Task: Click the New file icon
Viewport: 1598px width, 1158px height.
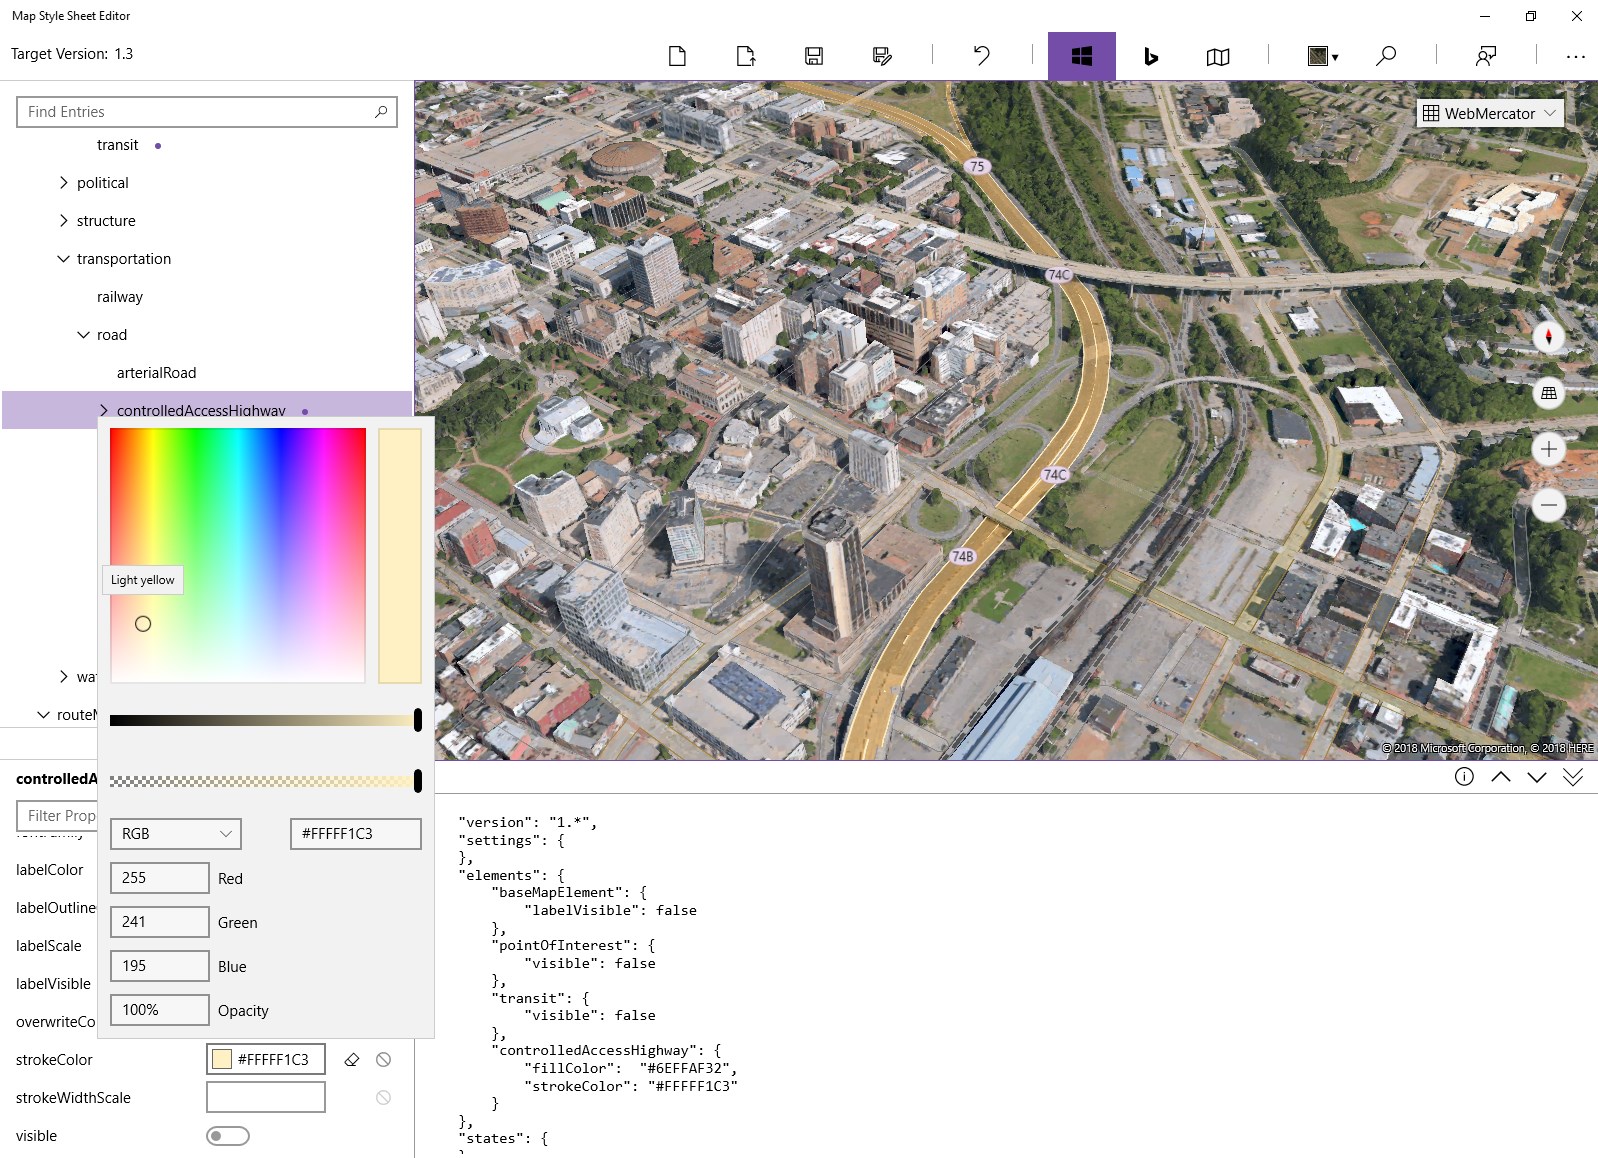Action: pos(677,56)
